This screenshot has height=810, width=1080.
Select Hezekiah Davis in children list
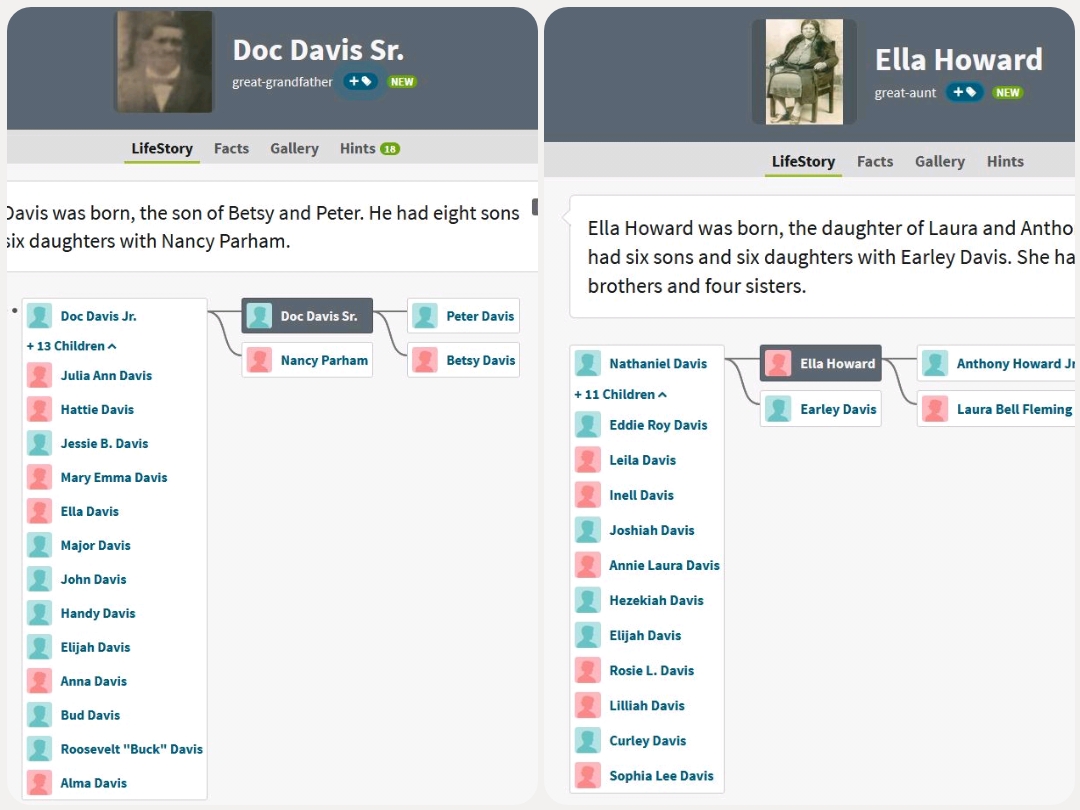656,600
